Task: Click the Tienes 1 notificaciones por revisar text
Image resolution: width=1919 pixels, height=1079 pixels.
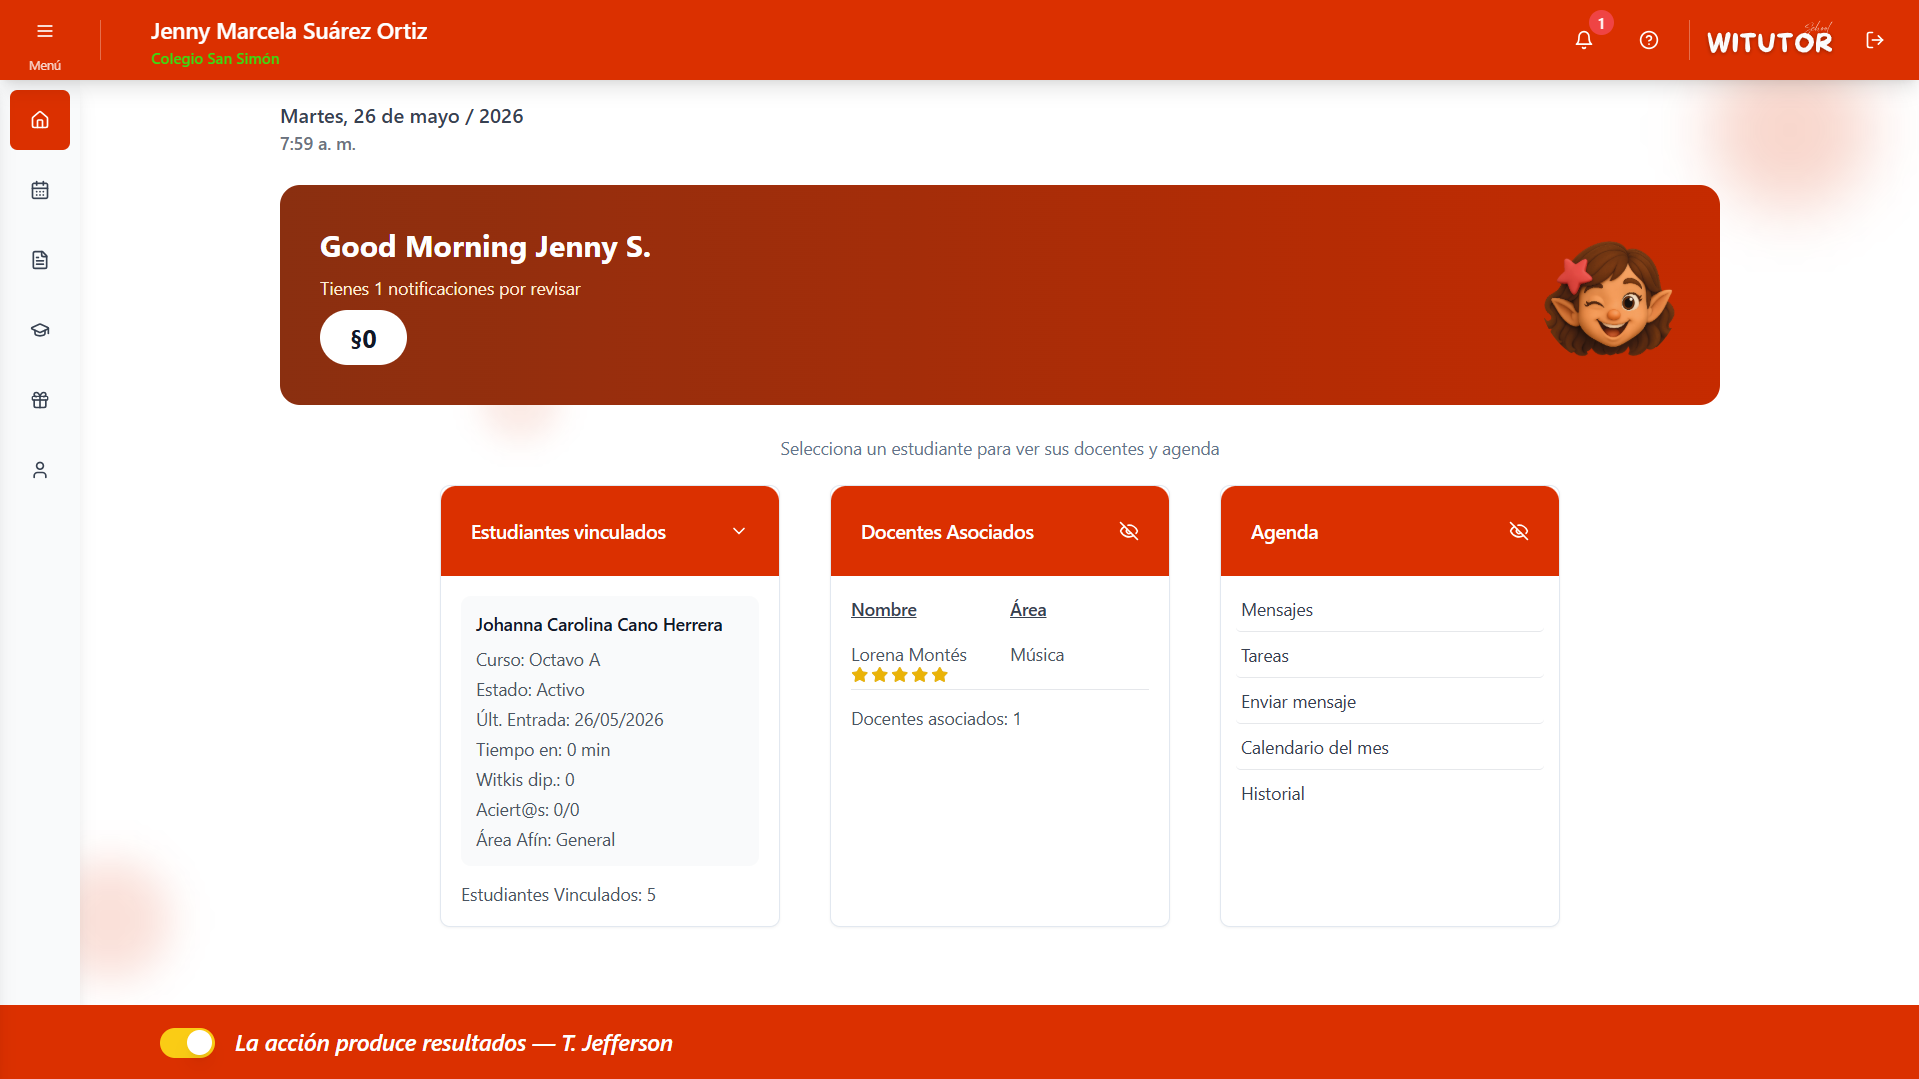Action: pos(450,289)
